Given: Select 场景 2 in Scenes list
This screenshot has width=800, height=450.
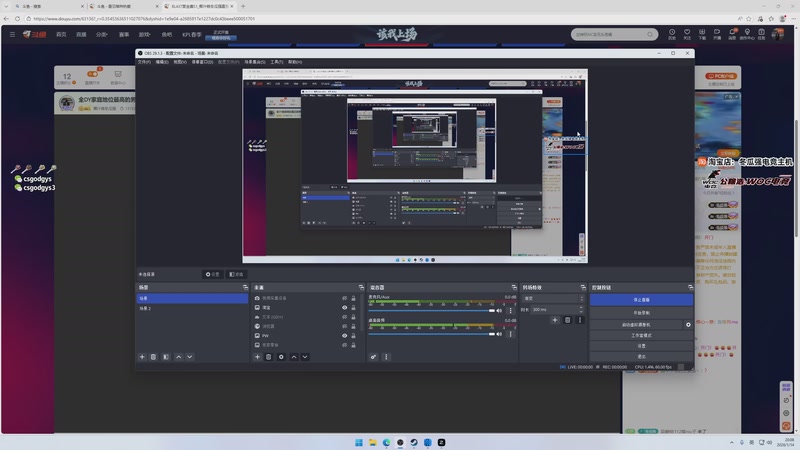Looking at the screenshot, I should pyautogui.click(x=192, y=308).
